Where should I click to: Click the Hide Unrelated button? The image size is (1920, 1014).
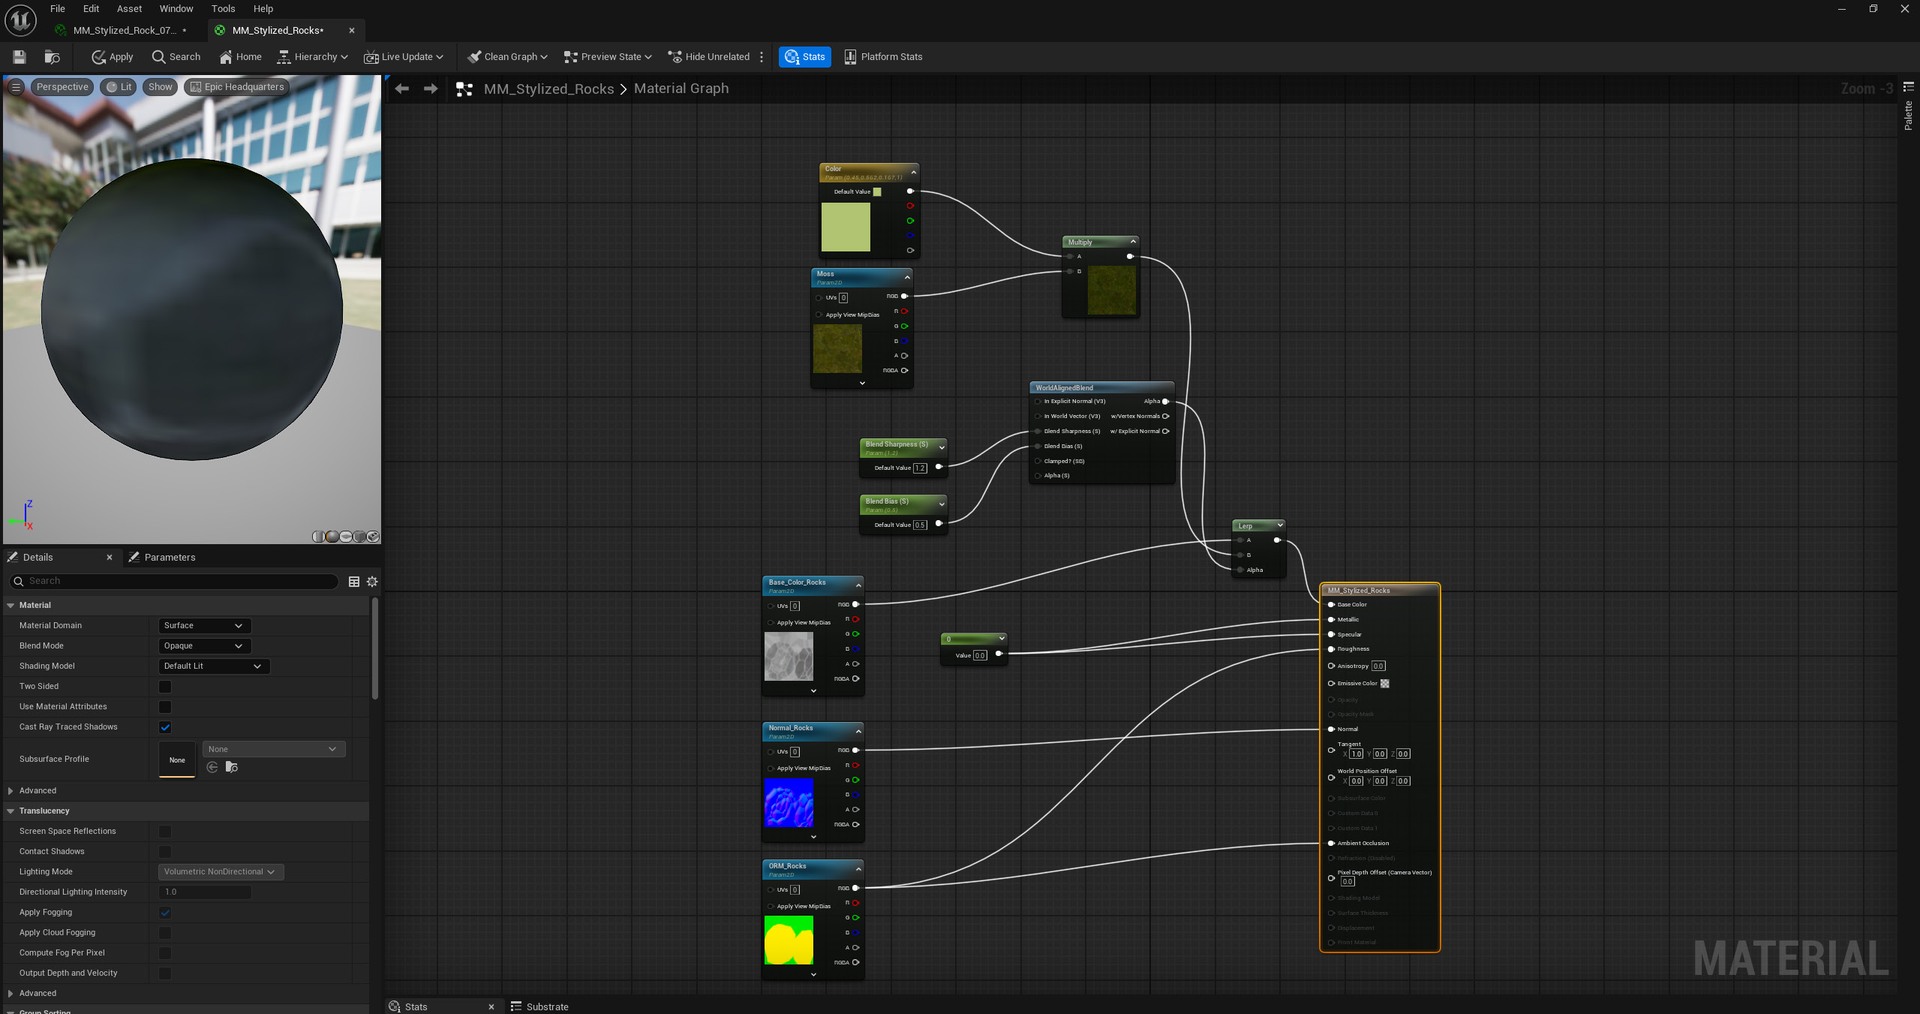pos(709,57)
